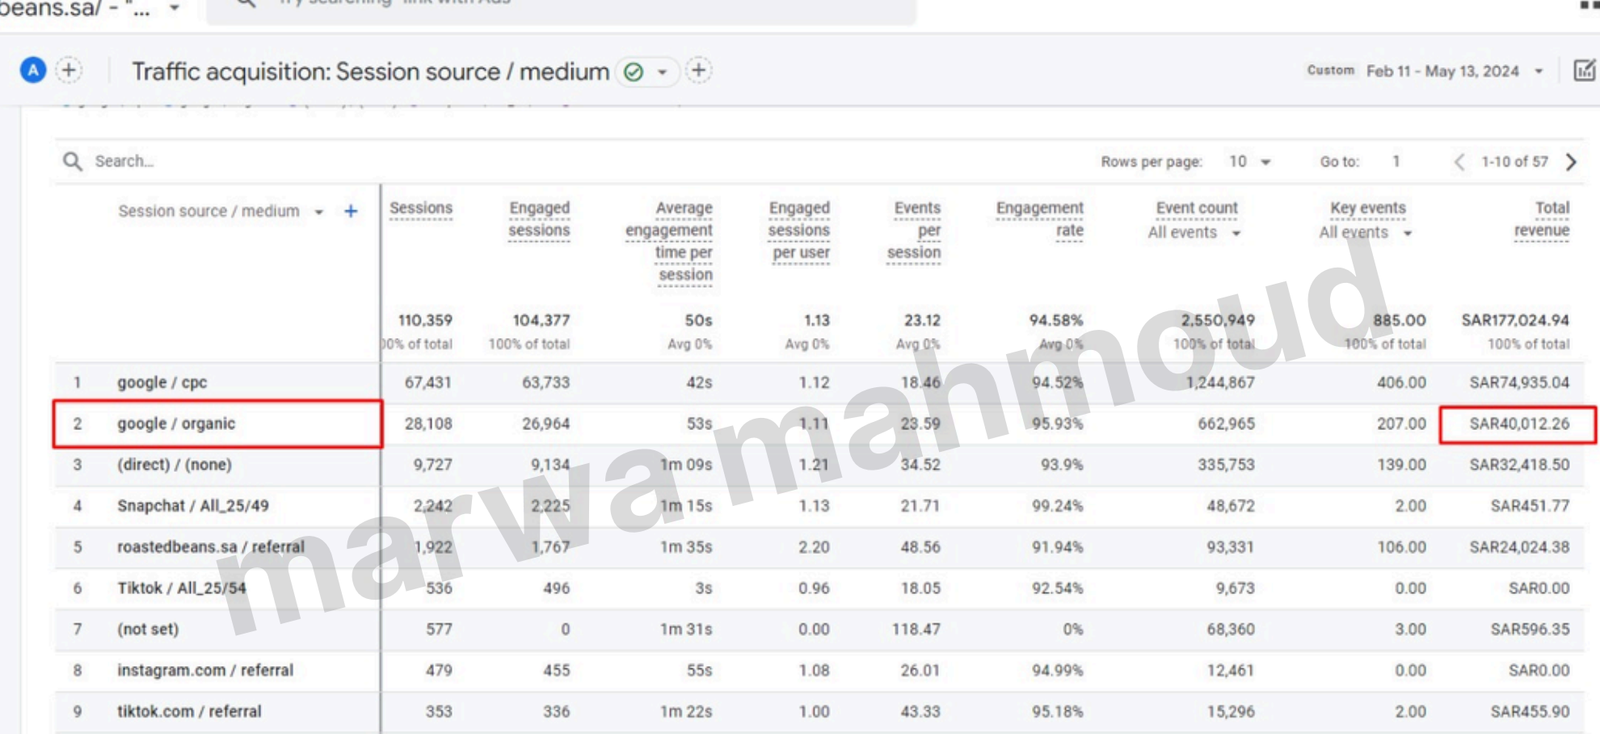
Task: Open Session source / medium dimension dropdown
Action: 319,212
